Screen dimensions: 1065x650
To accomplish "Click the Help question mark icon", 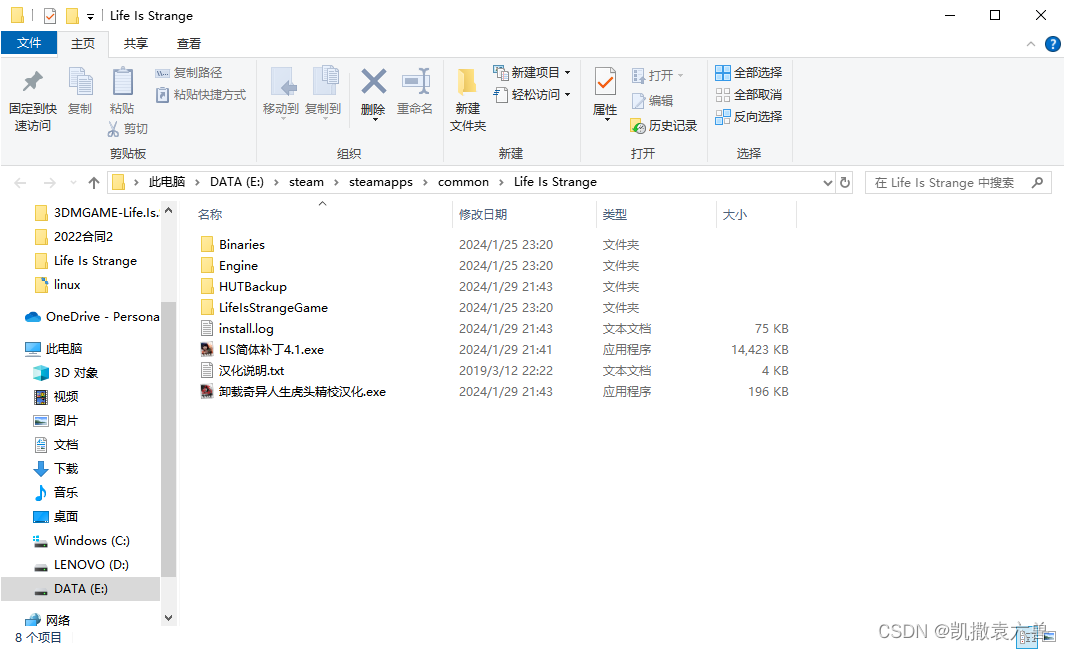I will coord(1052,44).
